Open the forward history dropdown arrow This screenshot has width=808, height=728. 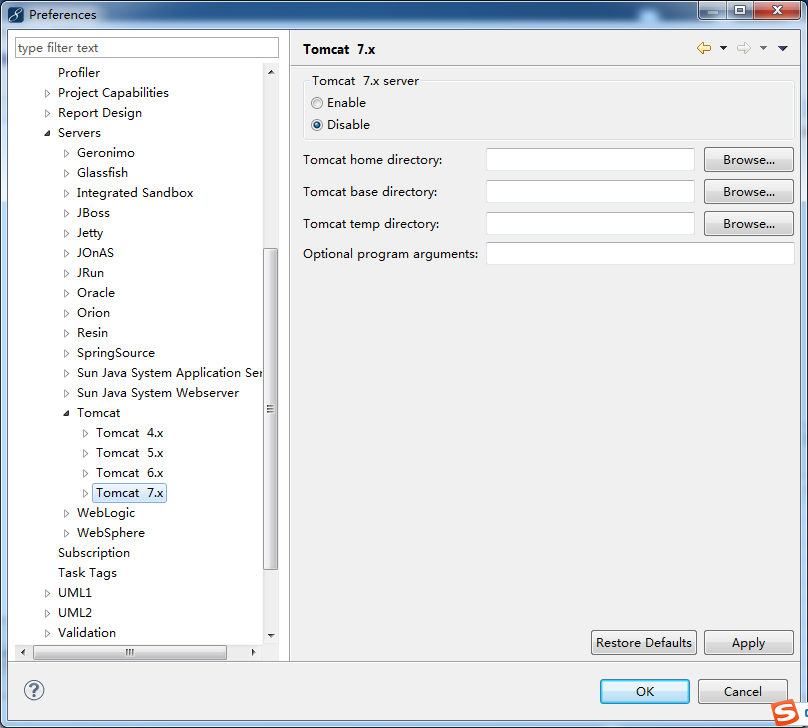[764, 48]
